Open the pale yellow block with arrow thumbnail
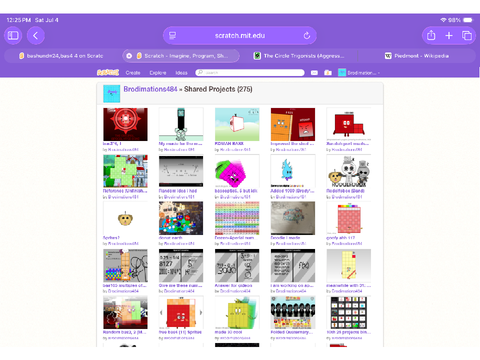480x360 pixels. (349, 265)
